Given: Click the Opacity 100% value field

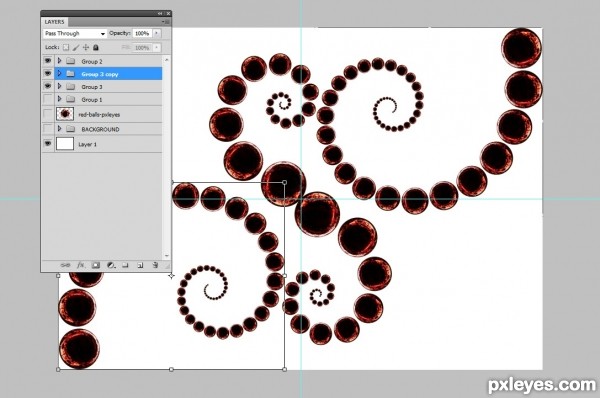Looking at the screenshot, I should [x=142, y=33].
